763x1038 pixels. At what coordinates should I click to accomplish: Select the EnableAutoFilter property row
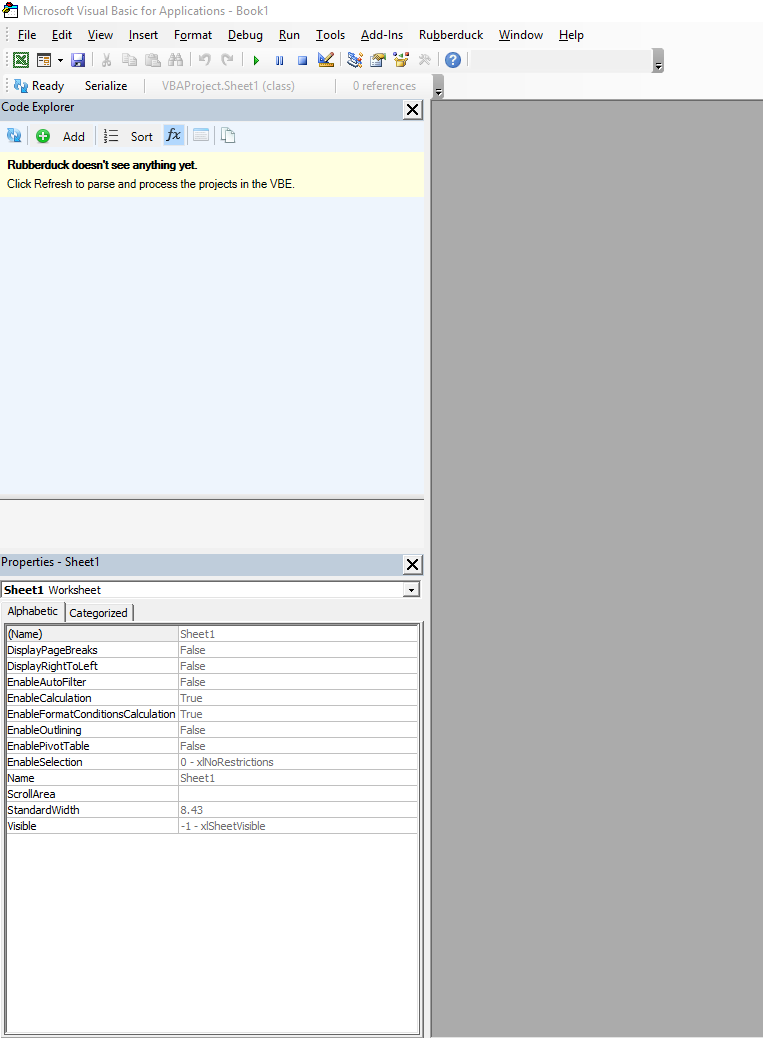(x=212, y=682)
